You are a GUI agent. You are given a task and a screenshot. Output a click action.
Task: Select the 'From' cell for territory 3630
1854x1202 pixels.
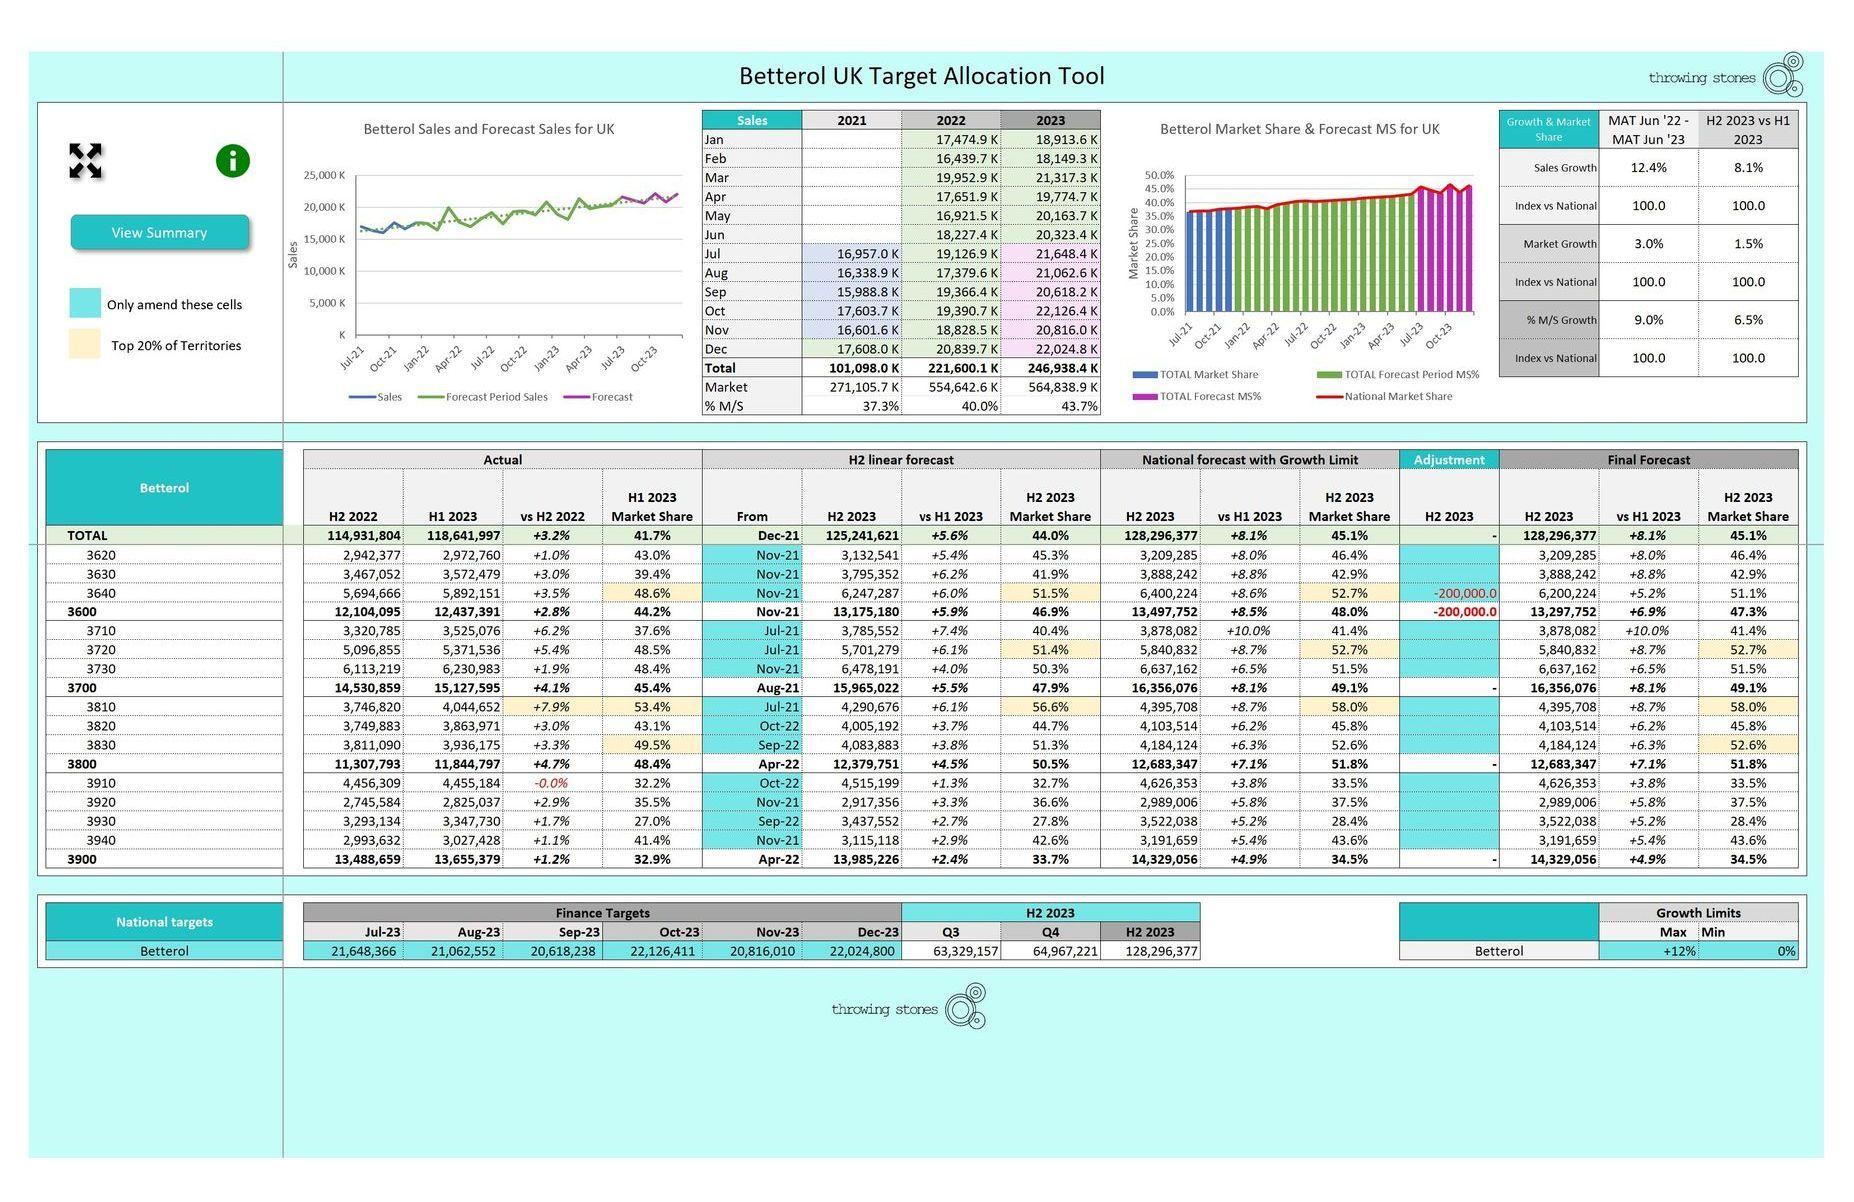click(752, 574)
